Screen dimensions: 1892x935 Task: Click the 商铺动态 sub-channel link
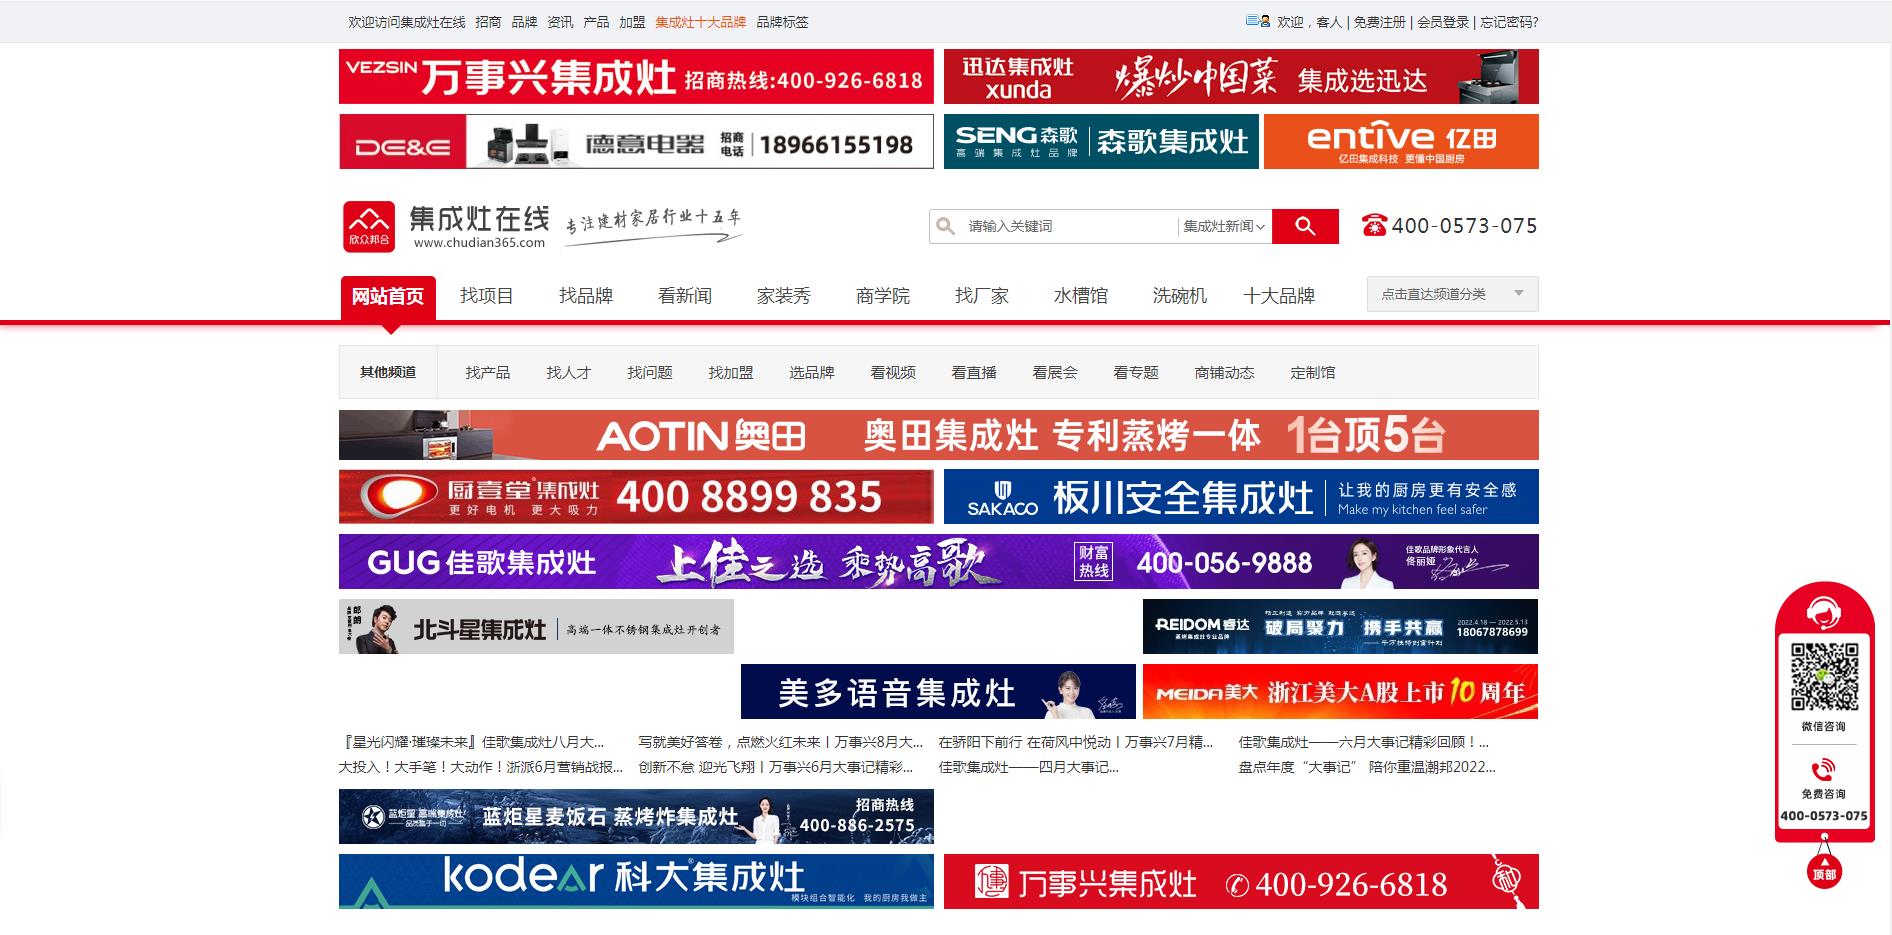tap(1224, 372)
